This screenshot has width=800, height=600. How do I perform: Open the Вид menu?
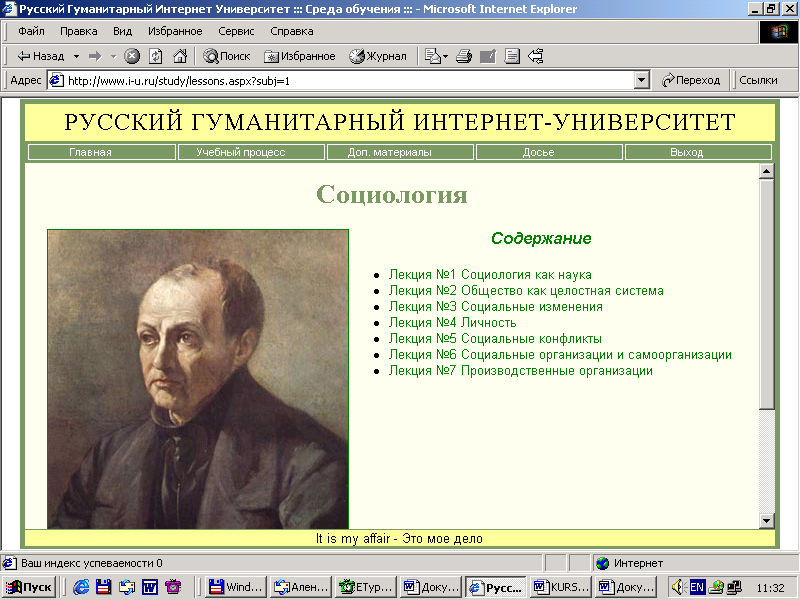(122, 31)
